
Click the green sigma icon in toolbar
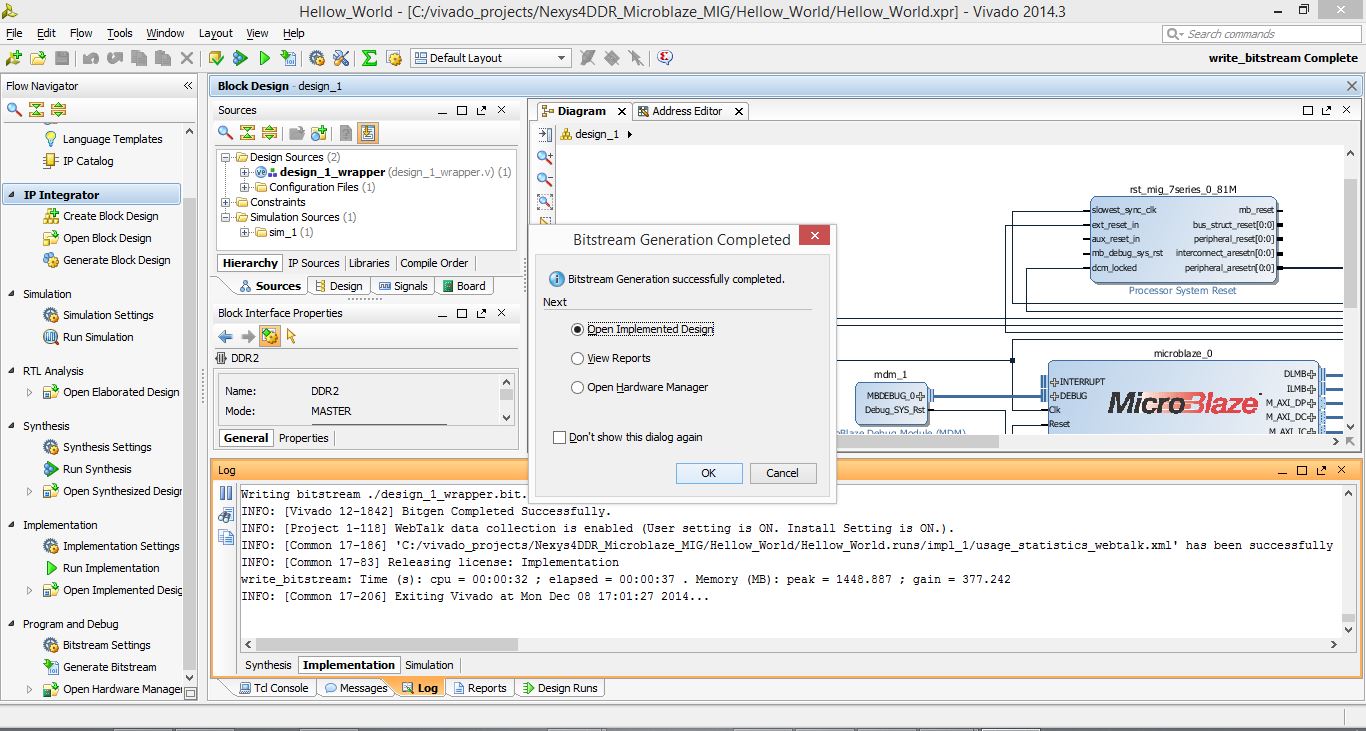369,58
